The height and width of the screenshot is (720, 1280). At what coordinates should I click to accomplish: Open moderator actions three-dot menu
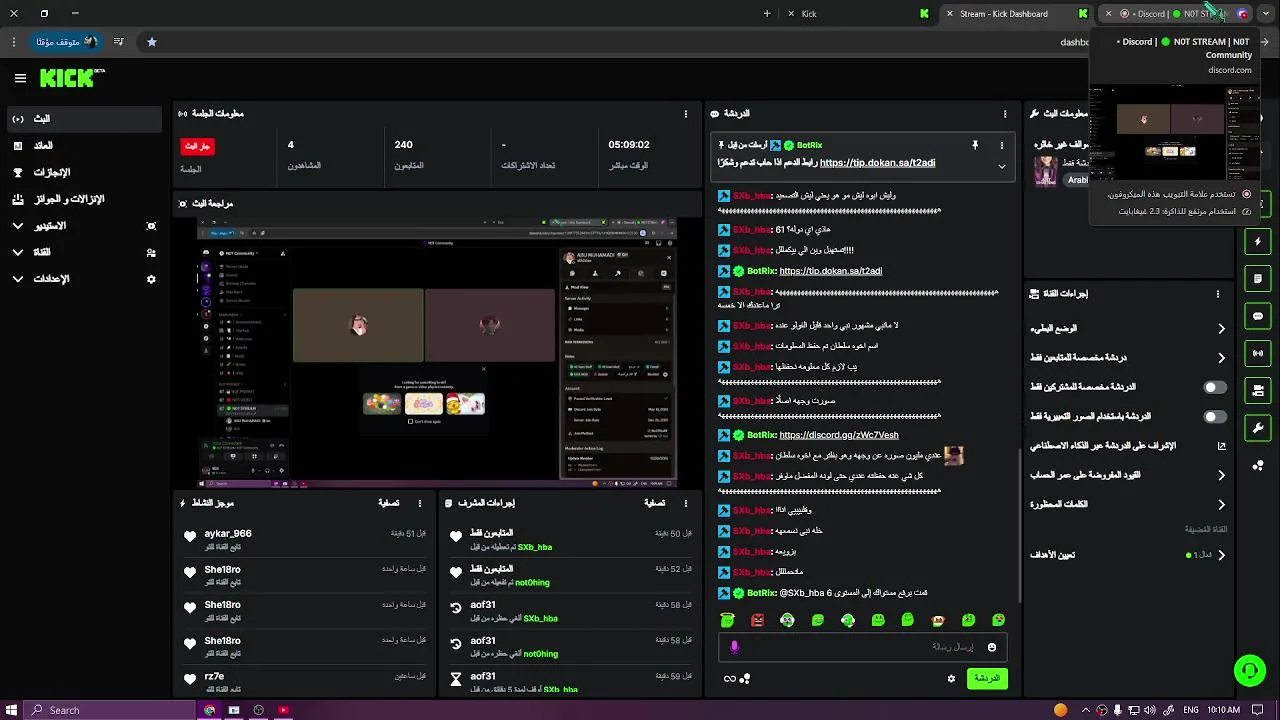tap(685, 503)
